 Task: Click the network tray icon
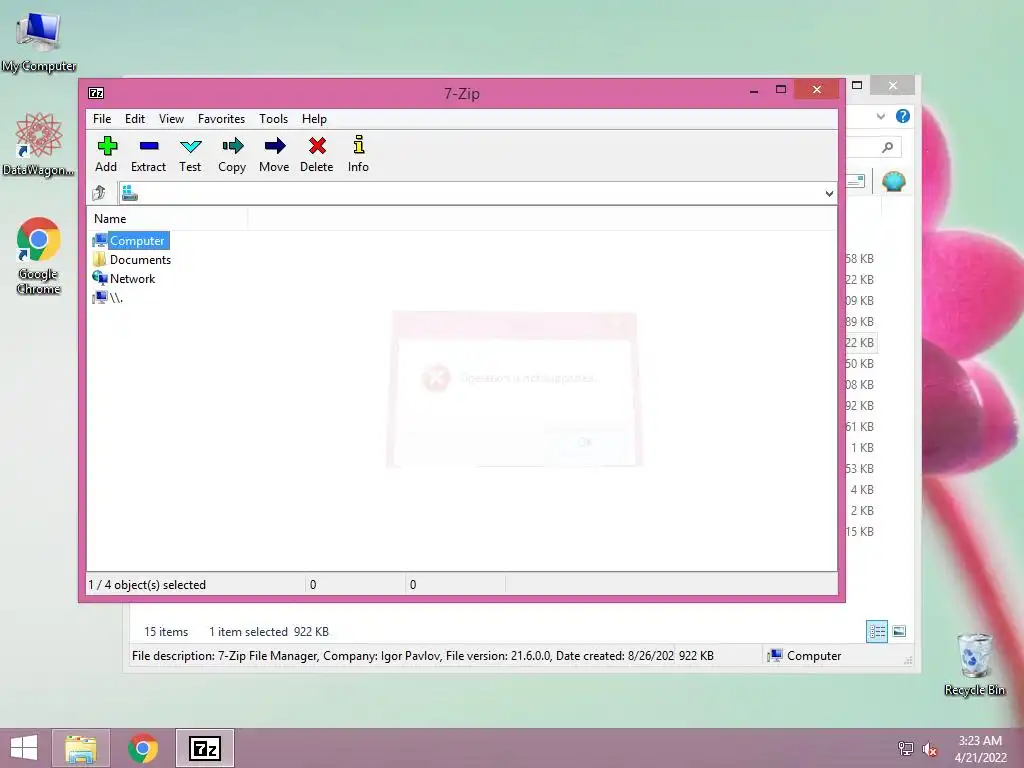tap(905, 748)
